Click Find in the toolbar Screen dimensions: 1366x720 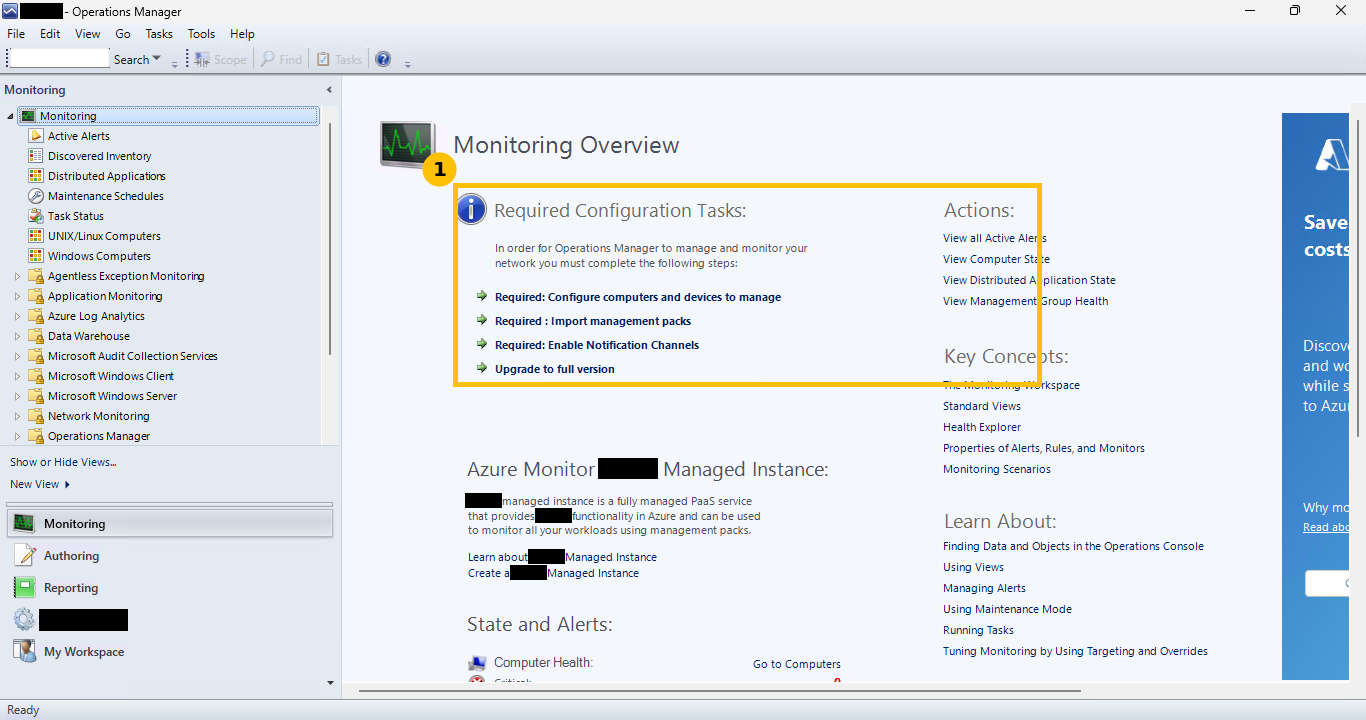point(282,60)
